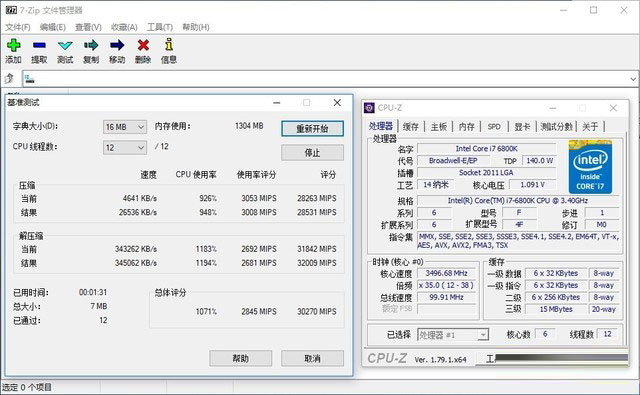The width and height of the screenshot is (640, 395).
Task: Click the up-folder icon beside address bar
Action: point(9,78)
